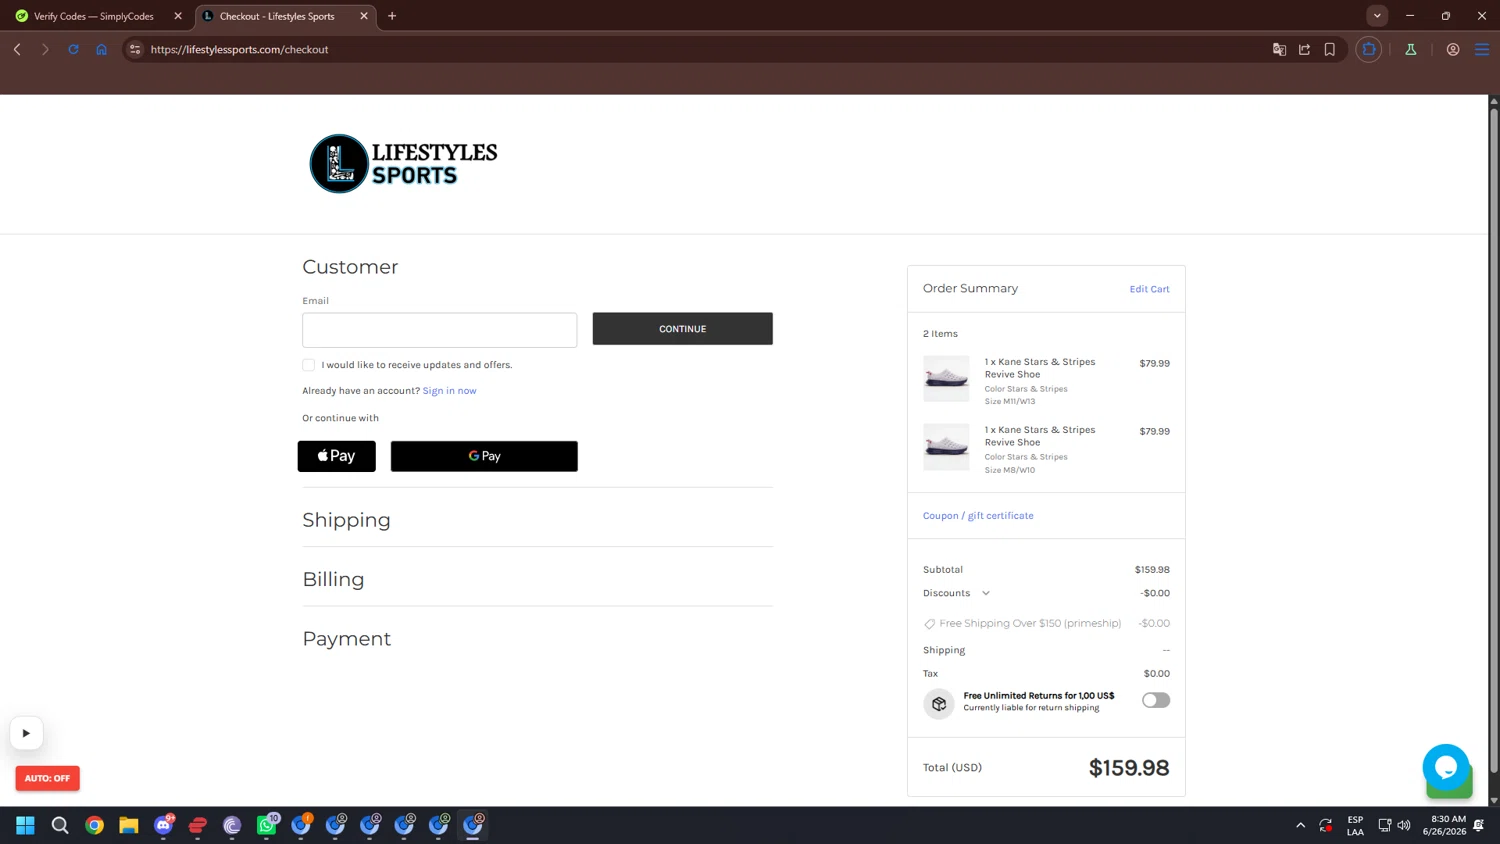Toggle the AUTO: OFF button

point(47,778)
